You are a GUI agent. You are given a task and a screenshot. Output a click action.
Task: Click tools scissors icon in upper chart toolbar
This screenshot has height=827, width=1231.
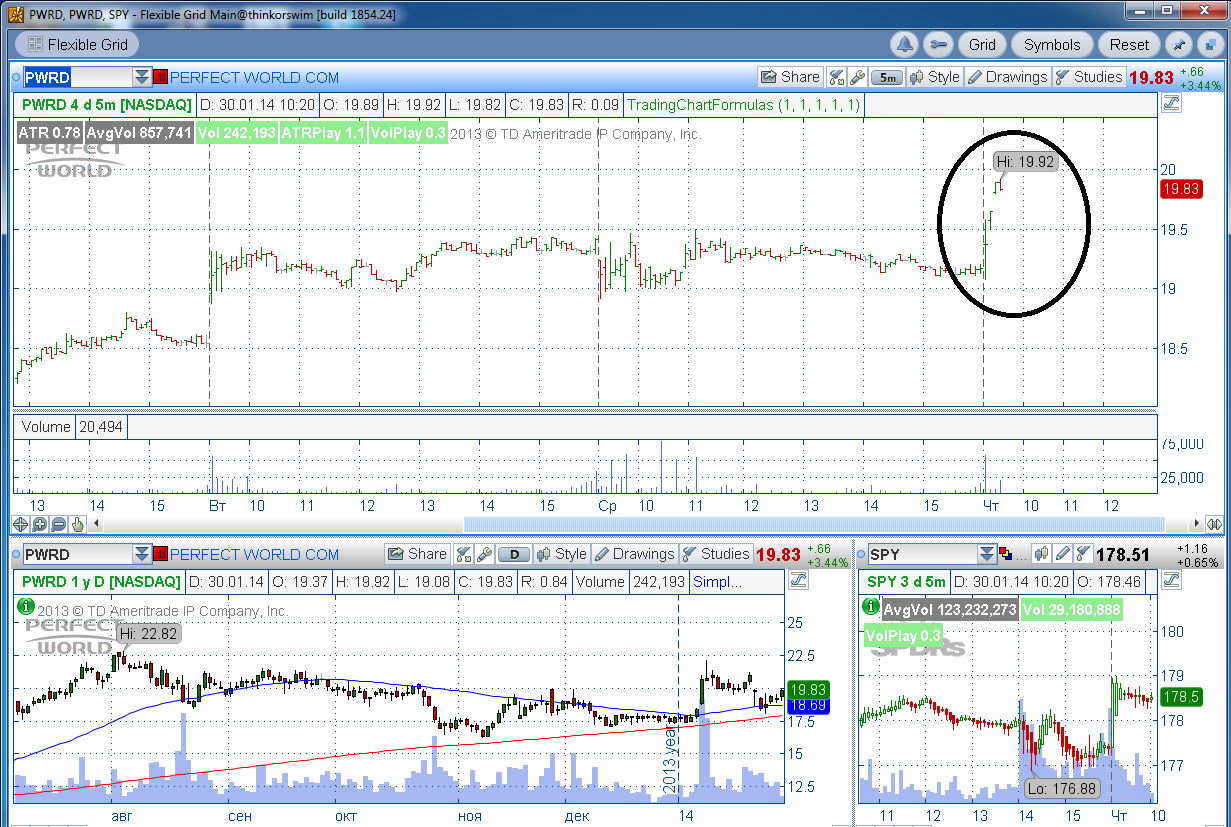[836, 77]
